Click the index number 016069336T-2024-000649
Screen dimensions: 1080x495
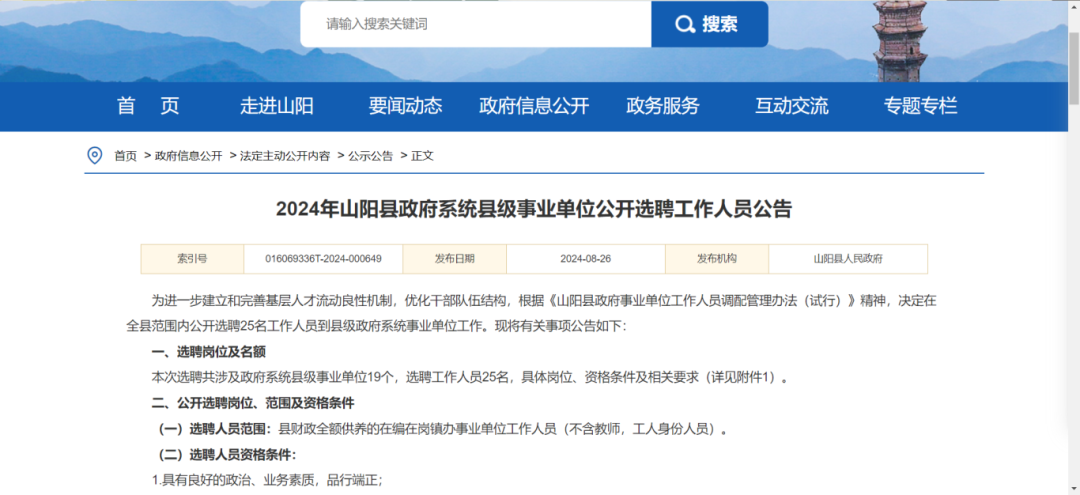click(323, 259)
